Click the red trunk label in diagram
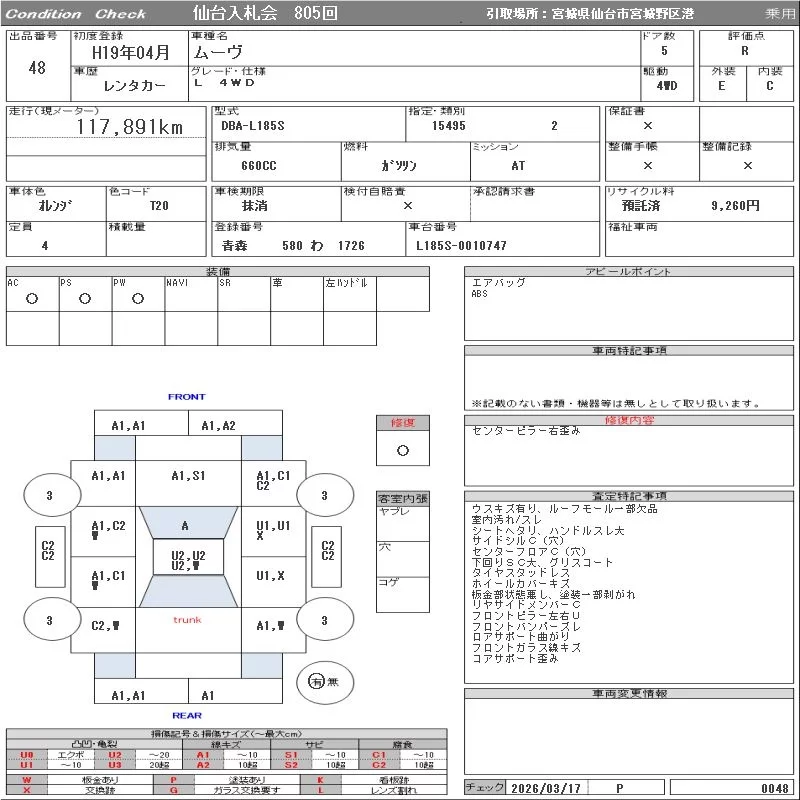800x800 pixels. coord(187,620)
